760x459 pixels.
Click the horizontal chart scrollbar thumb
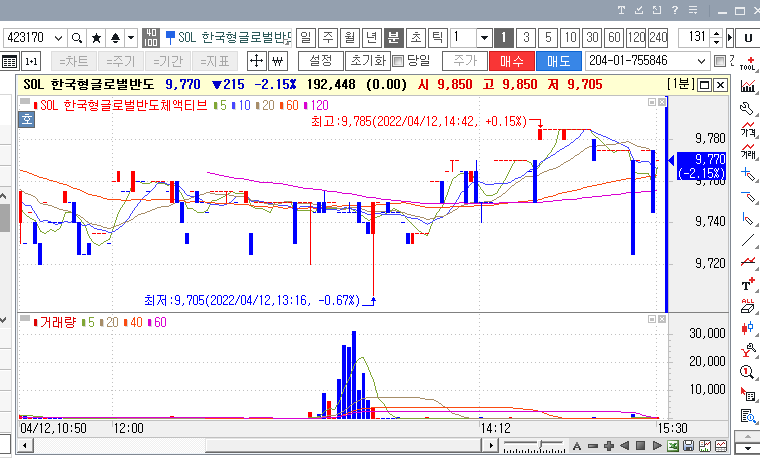pyautogui.click(x=343, y=445)
